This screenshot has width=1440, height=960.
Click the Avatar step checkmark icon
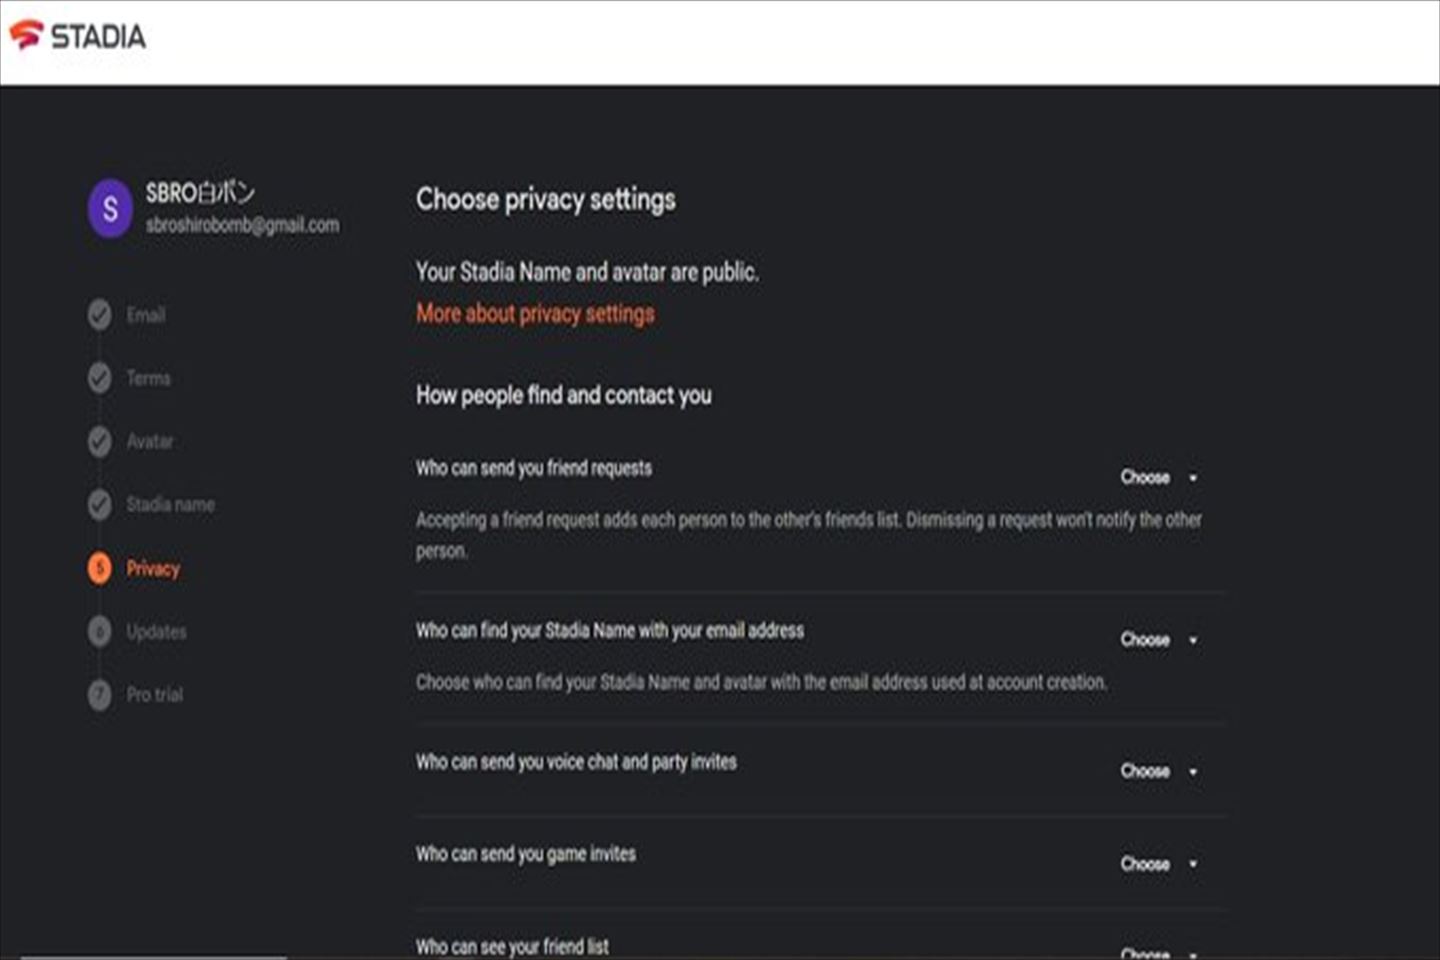(99, 441)
